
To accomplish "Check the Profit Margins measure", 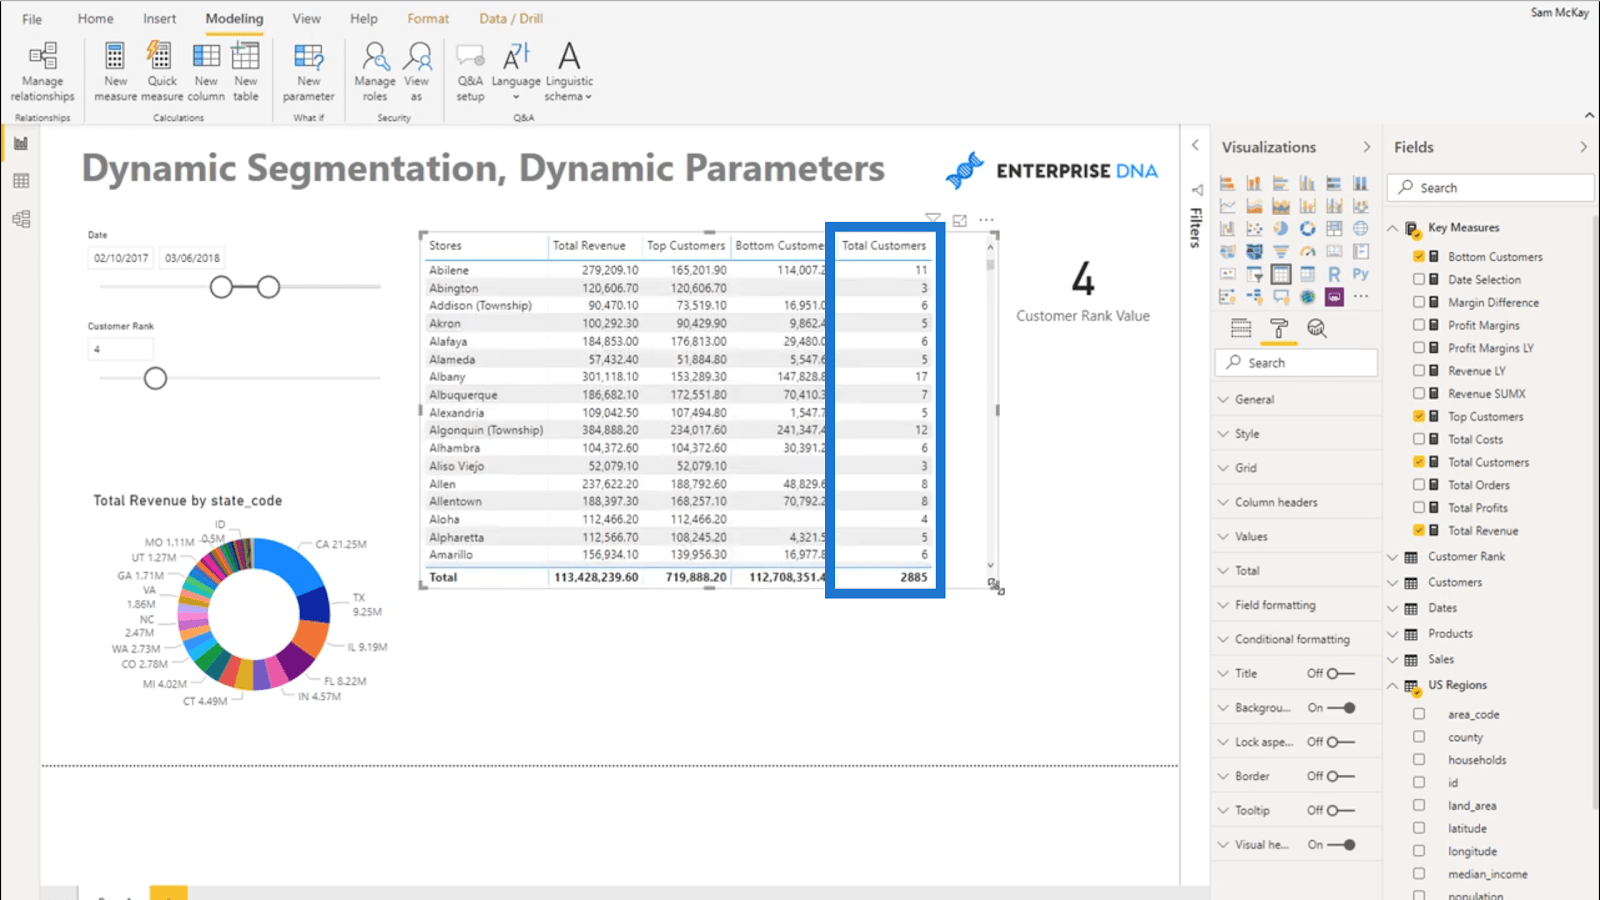I will point(1419,325).
